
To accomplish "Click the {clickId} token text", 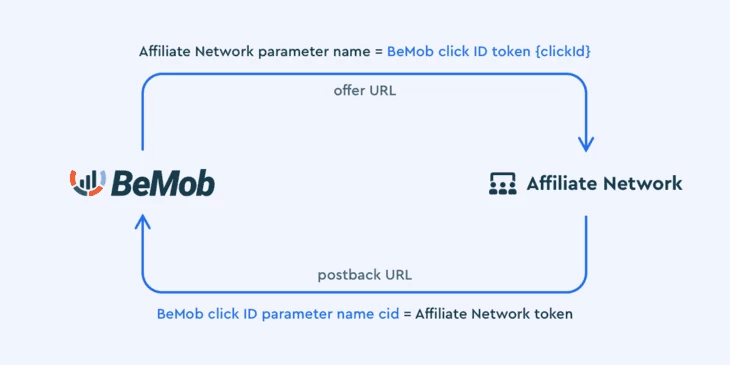I will pyautogui.click(x=562, y=52).
